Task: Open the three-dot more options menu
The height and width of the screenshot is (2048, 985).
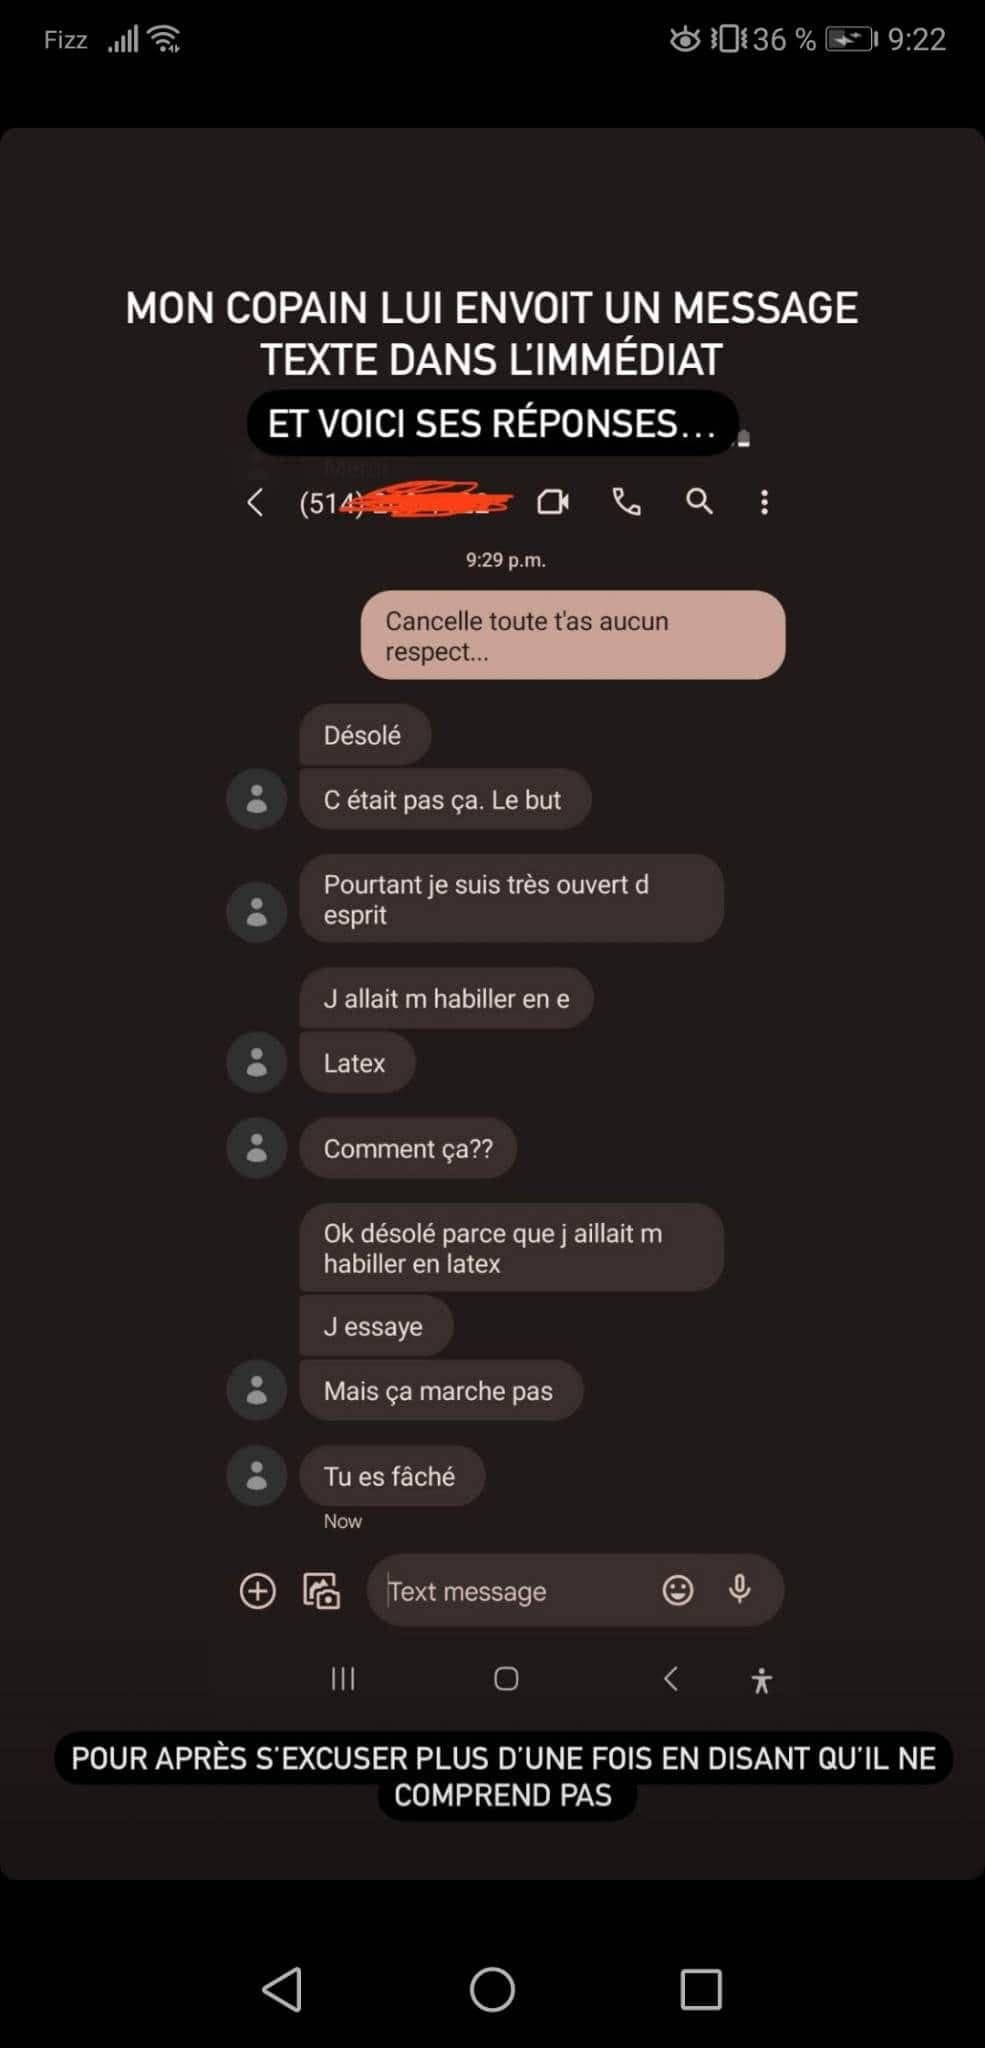Action: (x=765, y=502)
